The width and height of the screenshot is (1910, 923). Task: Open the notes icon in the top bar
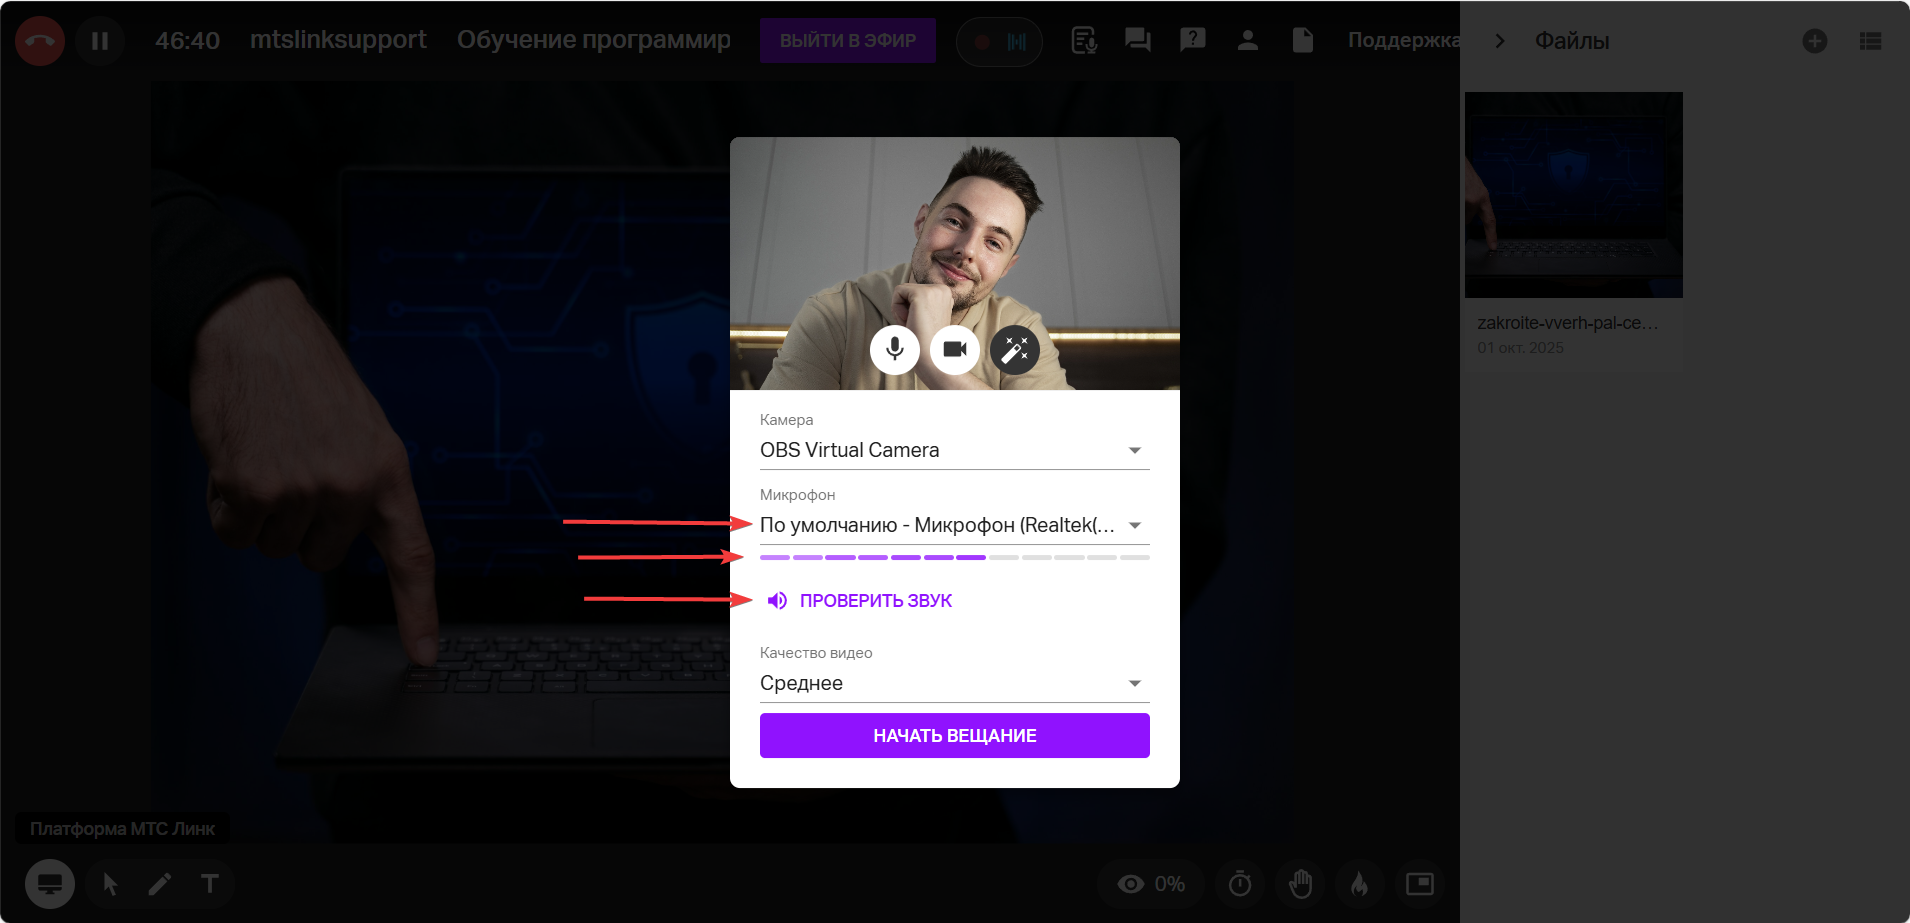pyautogui.click(x=1084, y=41)
